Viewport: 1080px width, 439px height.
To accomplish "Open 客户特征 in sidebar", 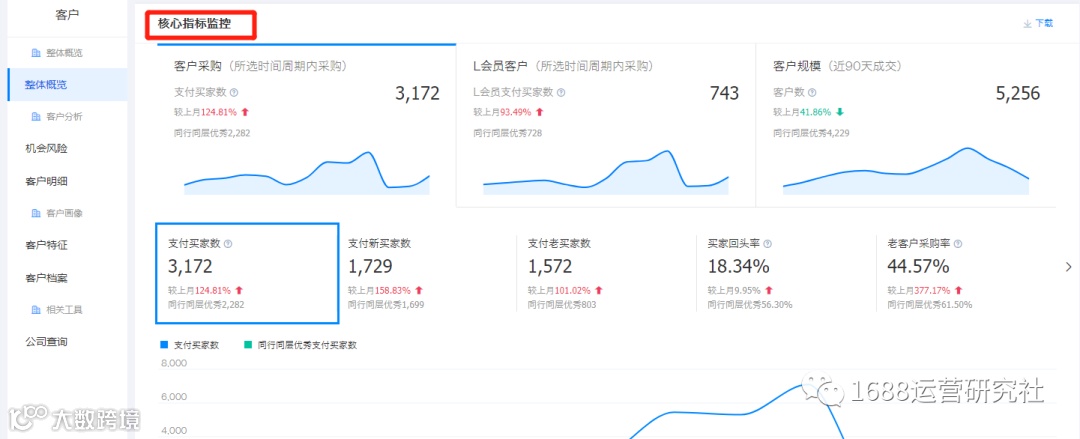I will tap(46, 245).
